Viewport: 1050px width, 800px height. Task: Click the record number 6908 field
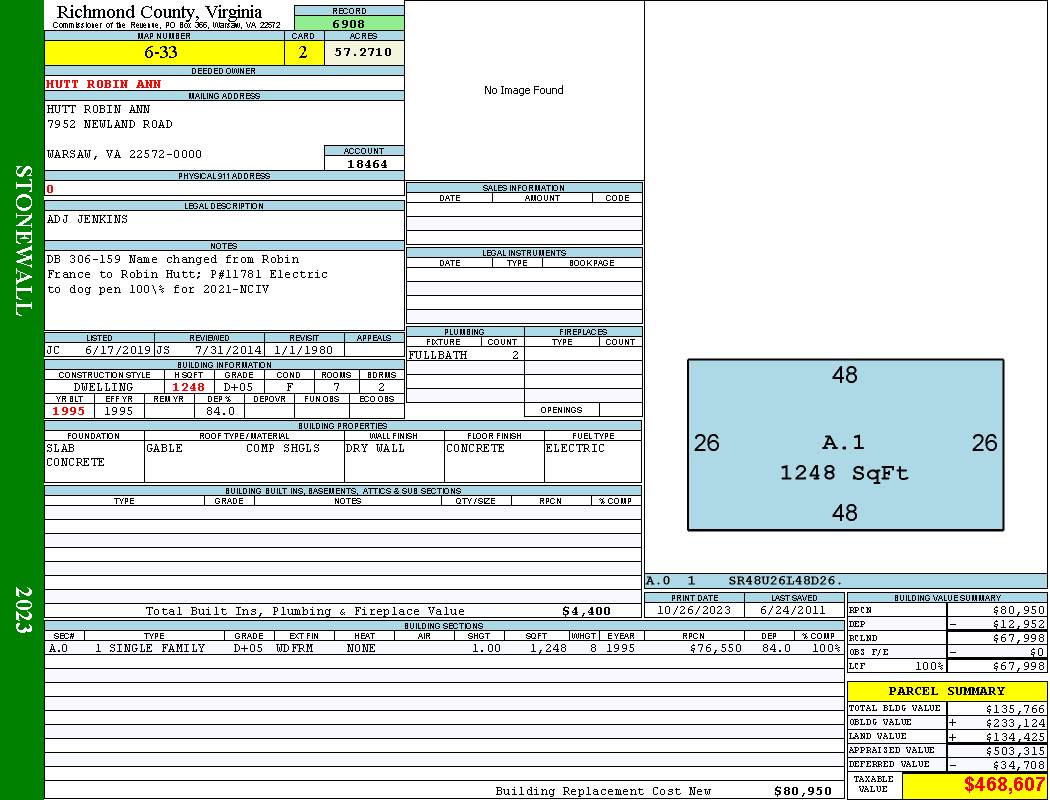coord(349,23)
